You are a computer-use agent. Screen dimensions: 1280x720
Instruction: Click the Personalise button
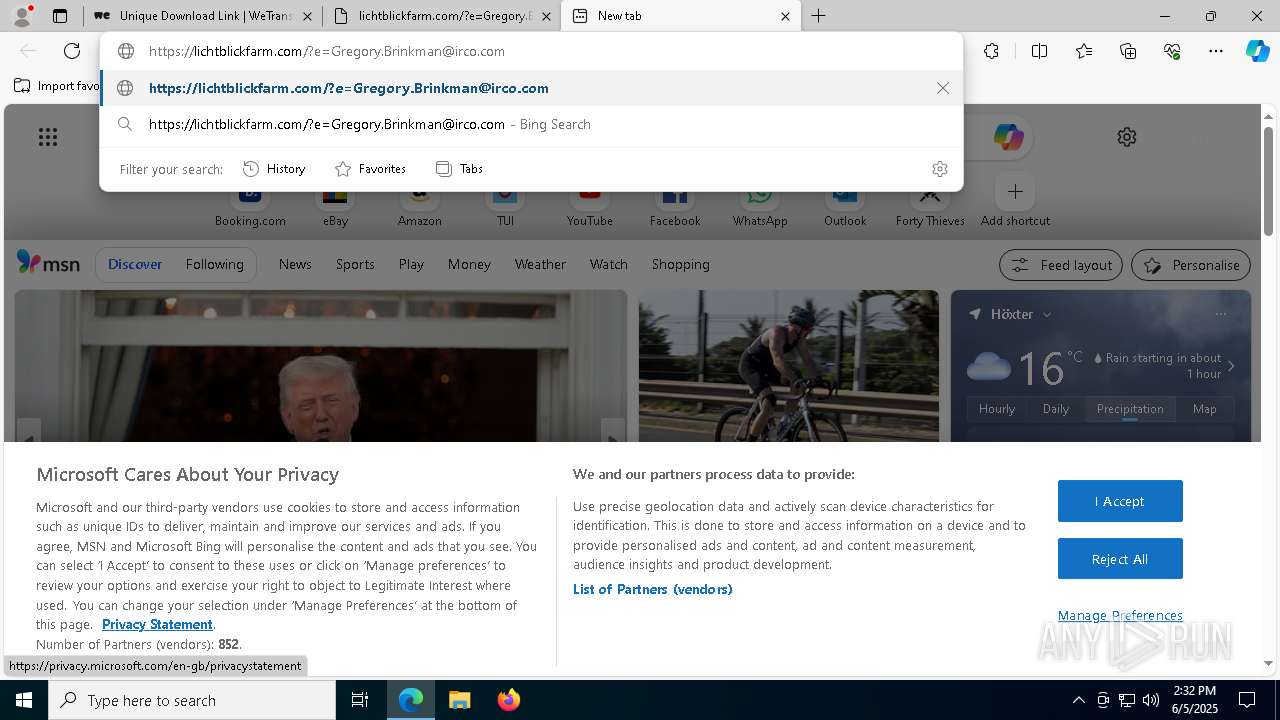point(1191,265)
